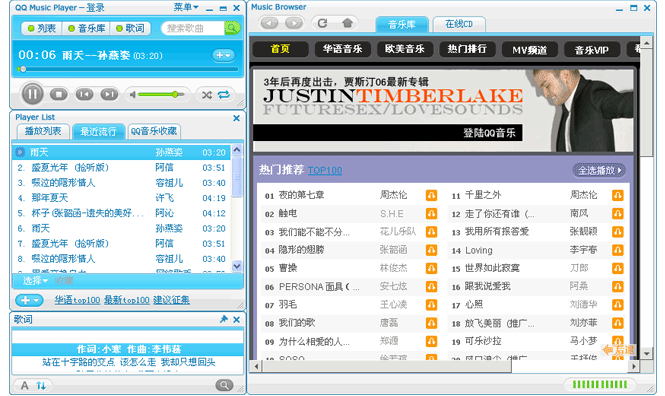Select row 6 雨天 in player list
Image resolution: width=665 pixels, height=396 pixels.
point(121,229)
